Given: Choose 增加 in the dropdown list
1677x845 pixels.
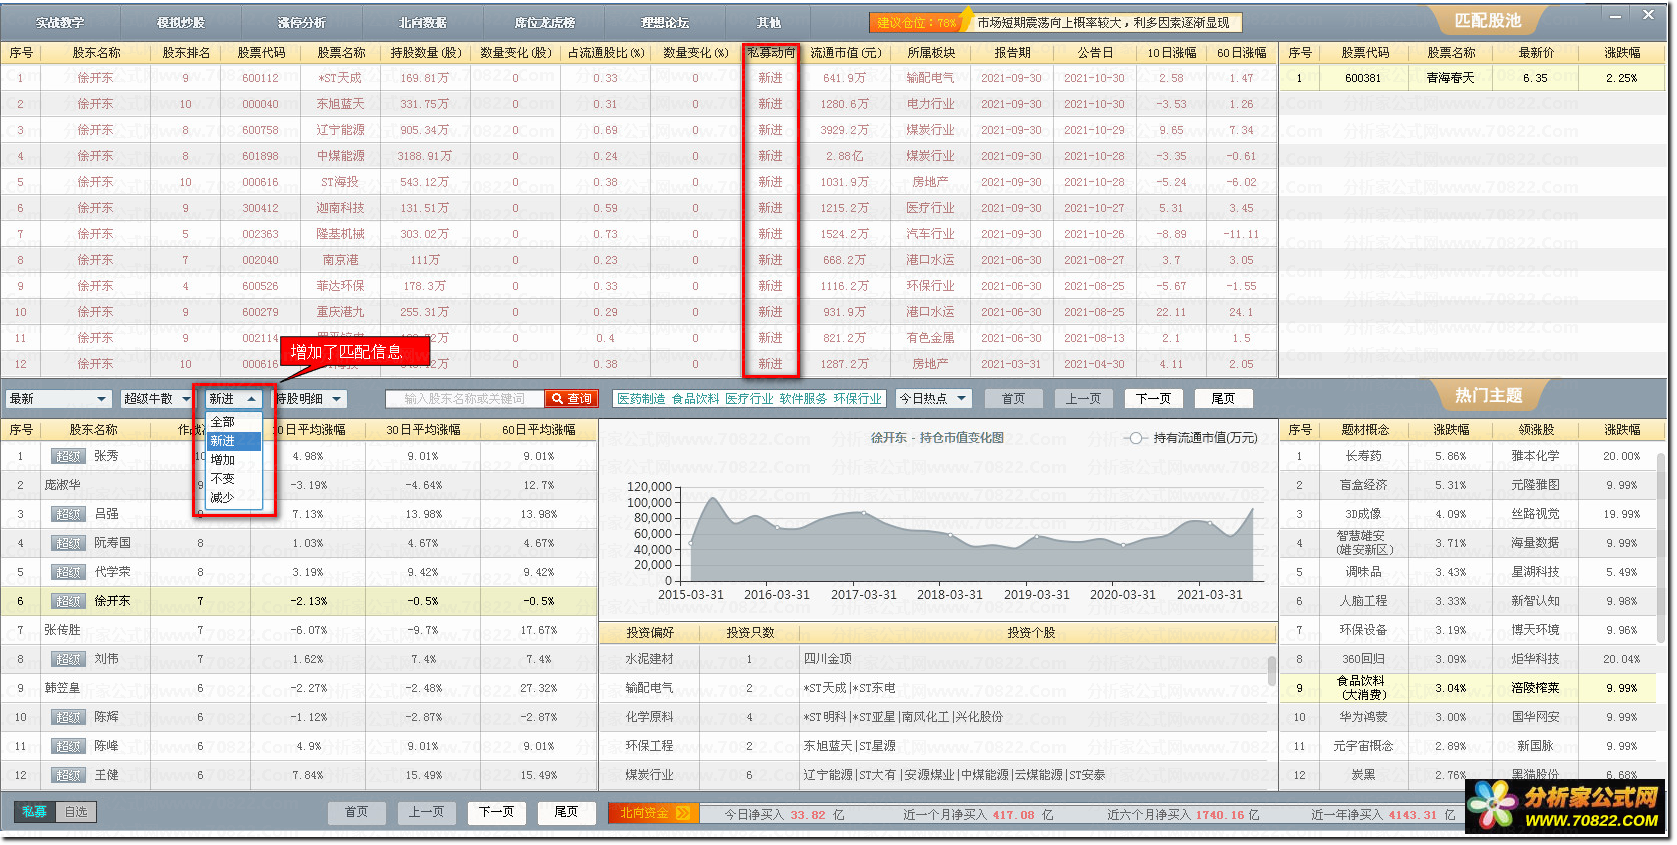Looking at the screenshot, I should [233, 460].
